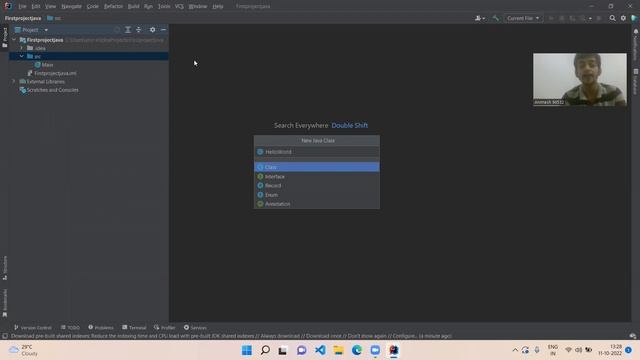Open the Profiler tool window
This screenshot has height=360, width=640.
pos(164,327)
